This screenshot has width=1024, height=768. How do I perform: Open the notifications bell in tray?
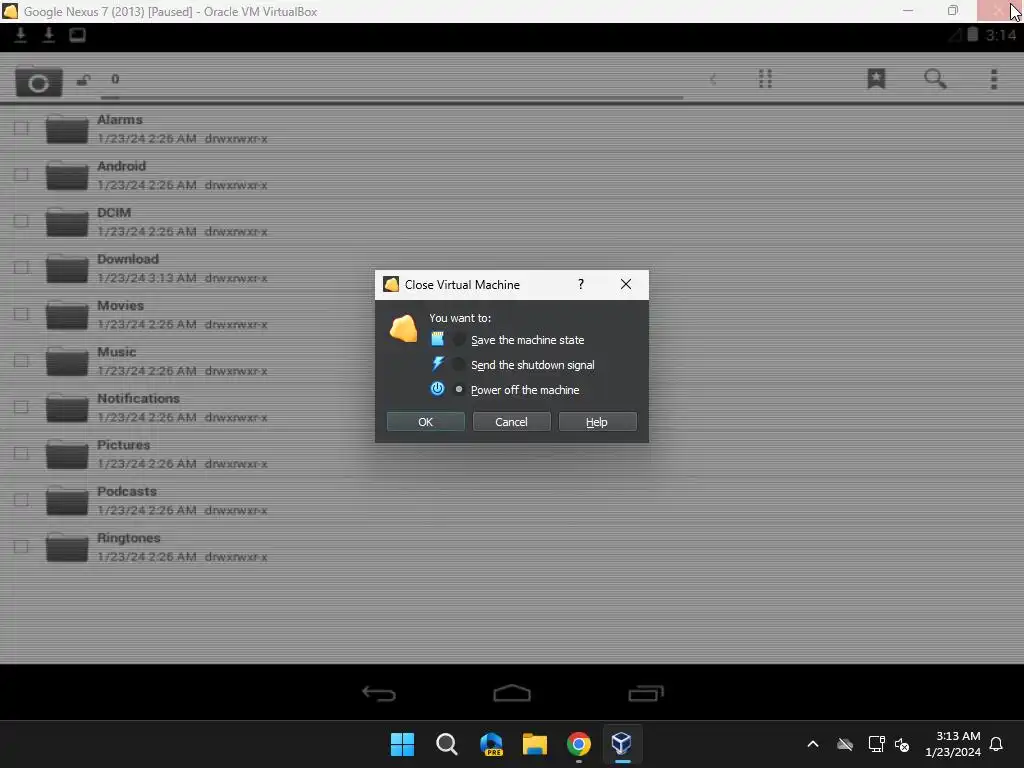click(x=996, y=744)
